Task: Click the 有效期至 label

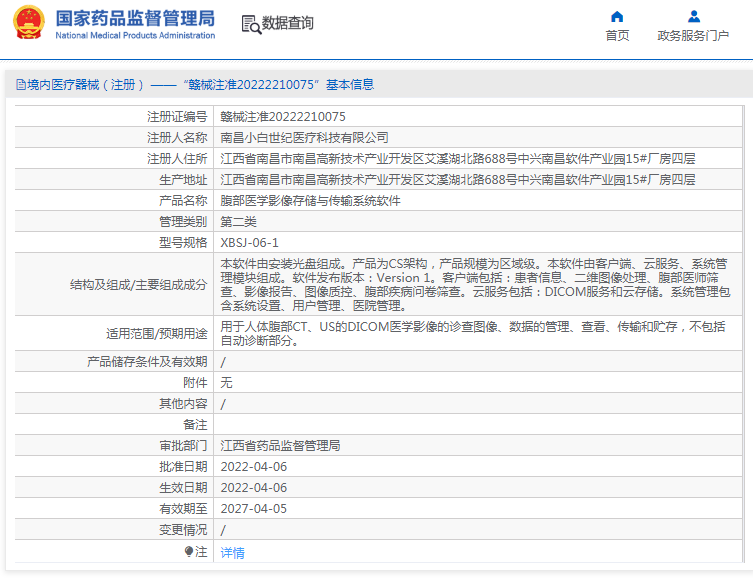Action: (x=183, y=509)
